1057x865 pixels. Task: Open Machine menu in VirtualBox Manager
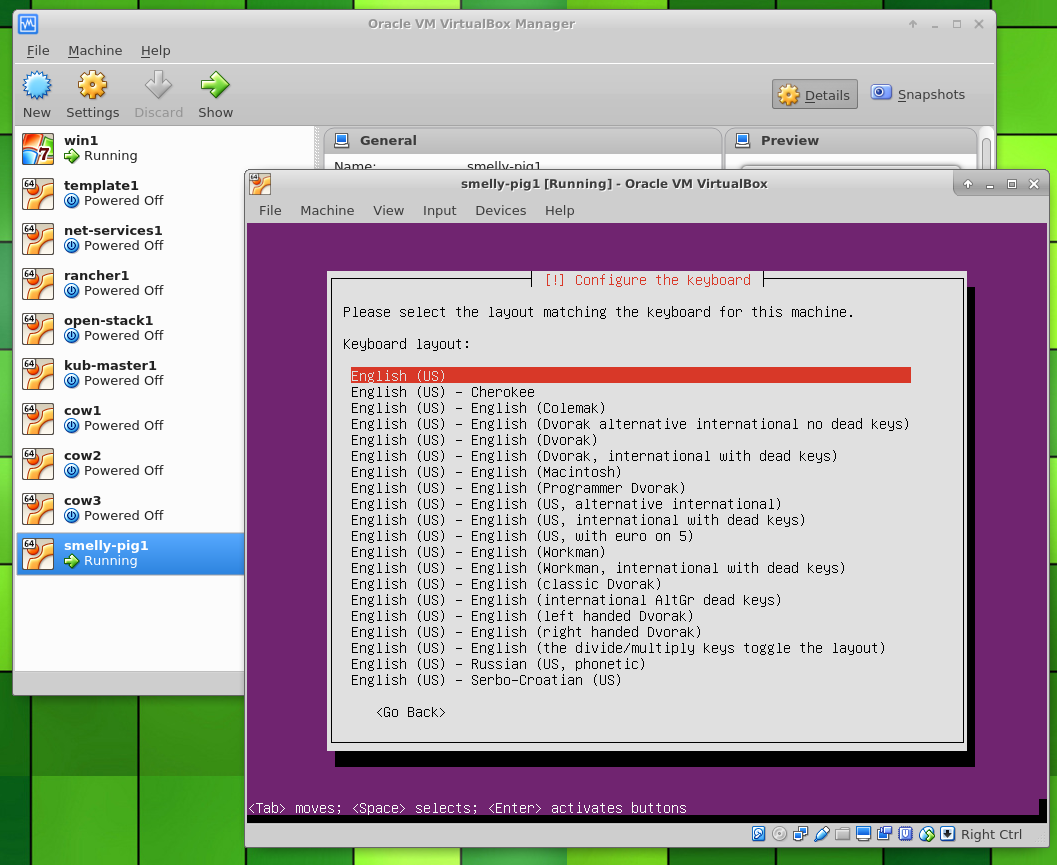95,51
